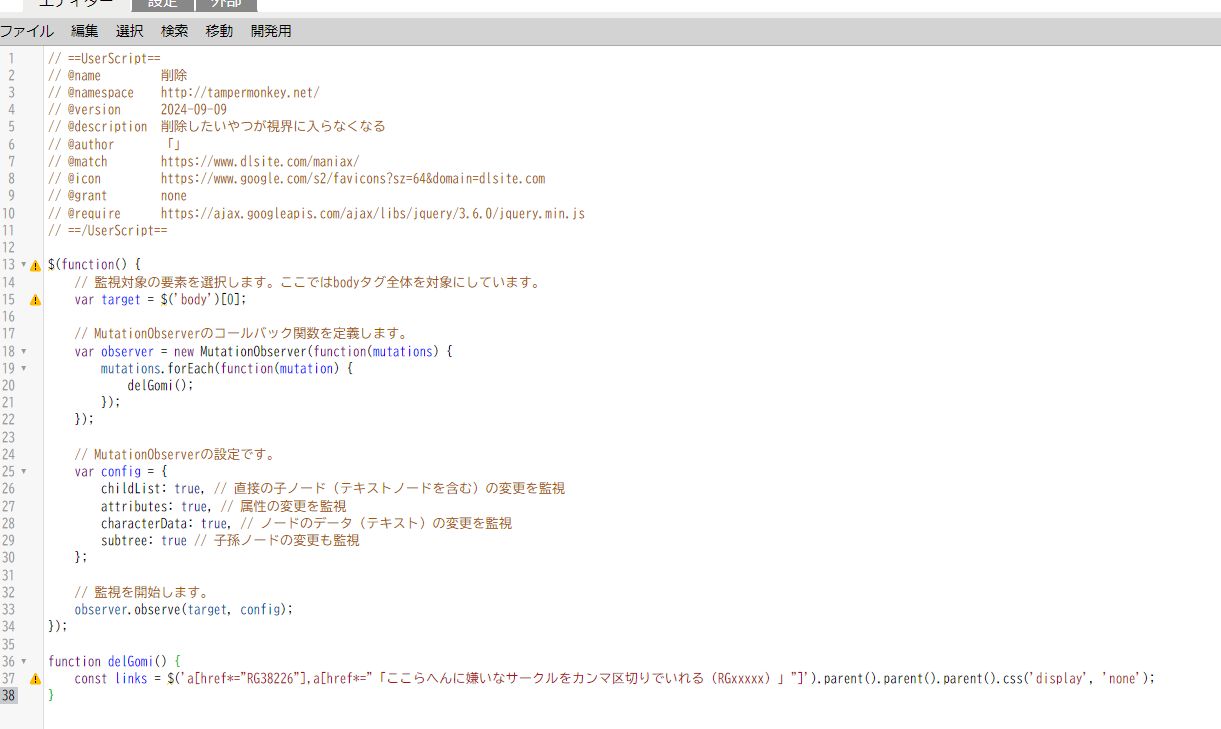The height and width of the screenshot is (729, 1221).
Task: Select the エディター tab
Action: (x=76, y=4)
